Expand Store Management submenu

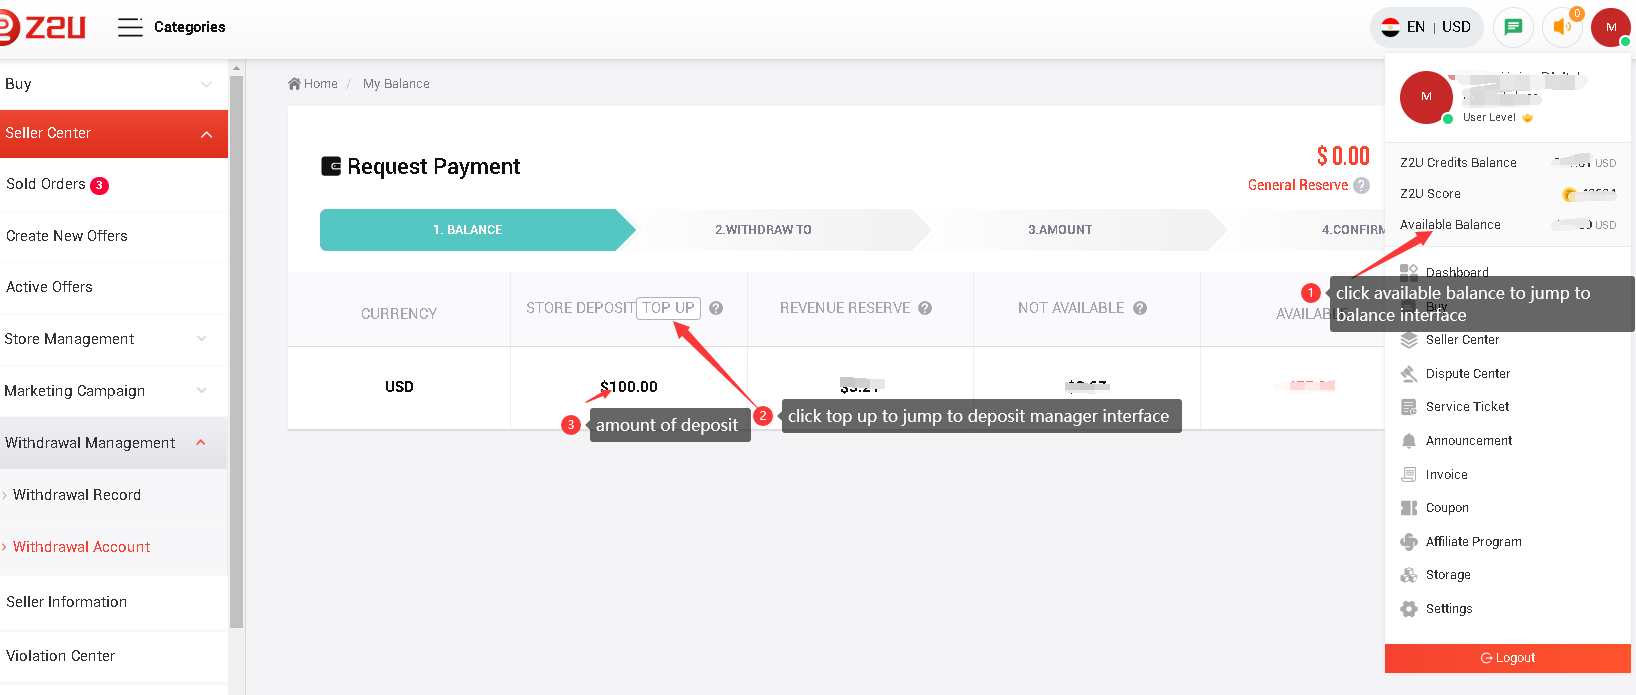(x=202, y=339)
